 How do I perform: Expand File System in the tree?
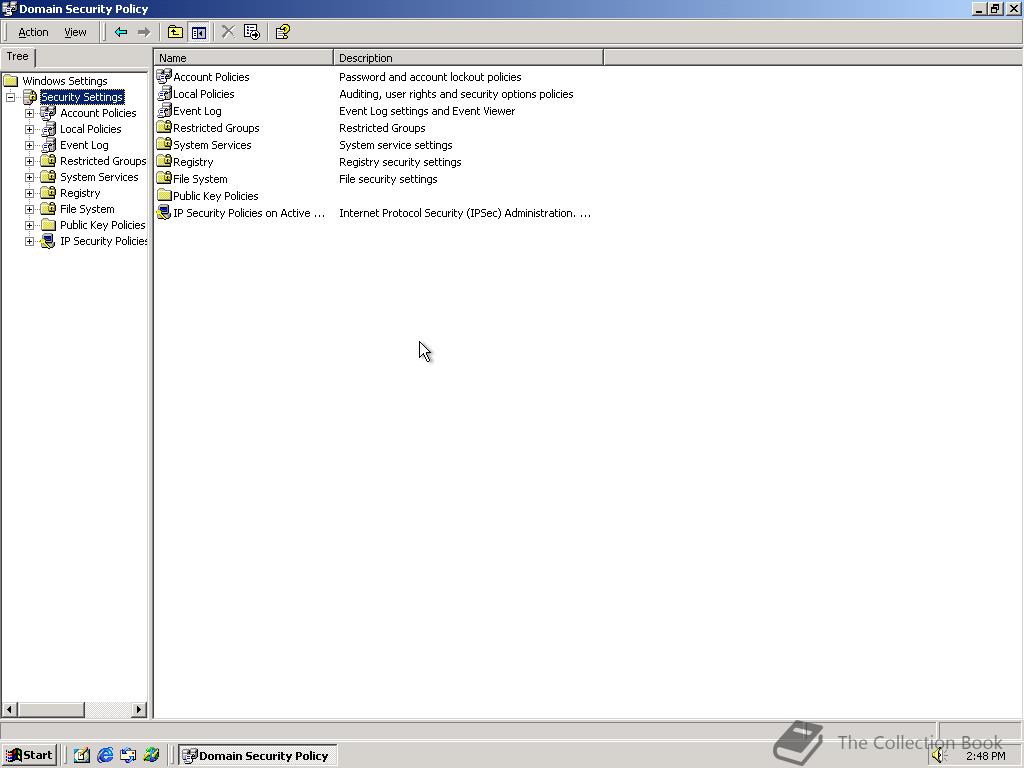tap(29, 209)
